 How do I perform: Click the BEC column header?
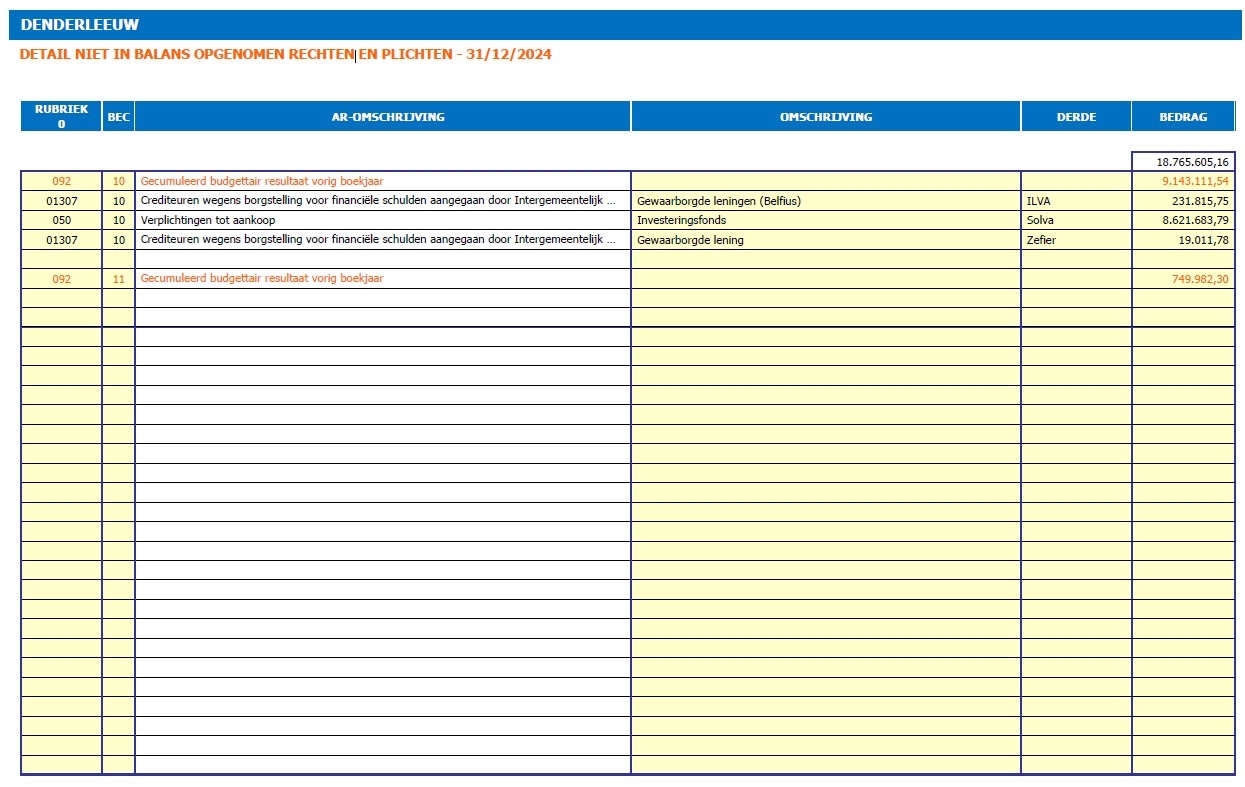(x=118, y=116)
